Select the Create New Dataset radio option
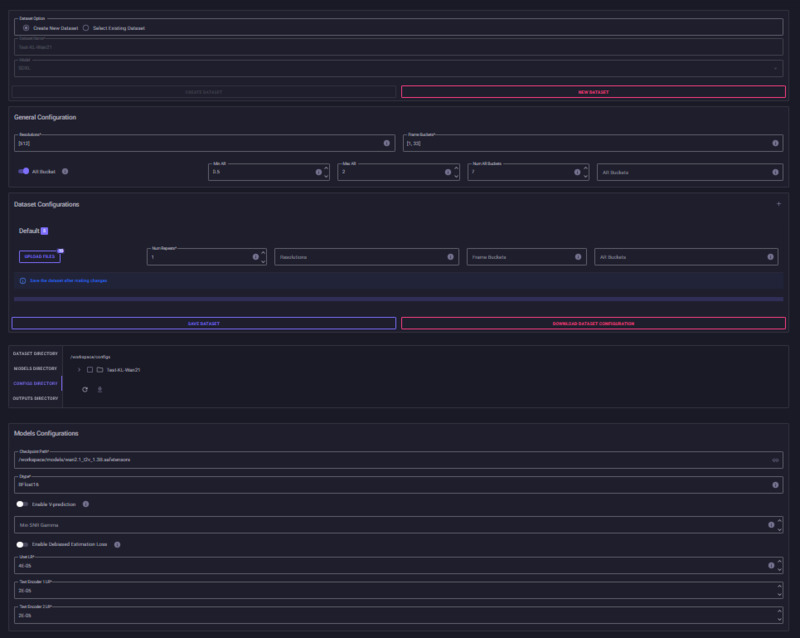Screen dimensions: 800x638 pos(25,28)
